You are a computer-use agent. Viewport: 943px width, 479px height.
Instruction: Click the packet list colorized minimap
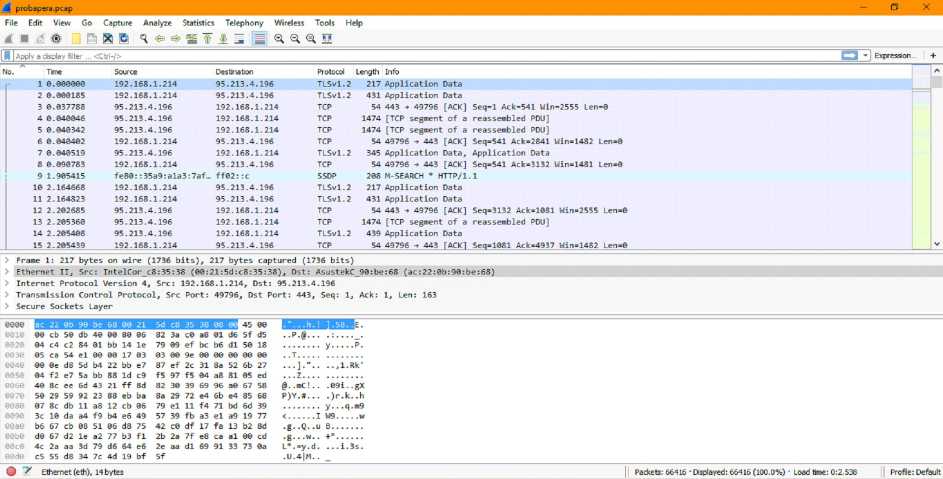tap(921, 156)
